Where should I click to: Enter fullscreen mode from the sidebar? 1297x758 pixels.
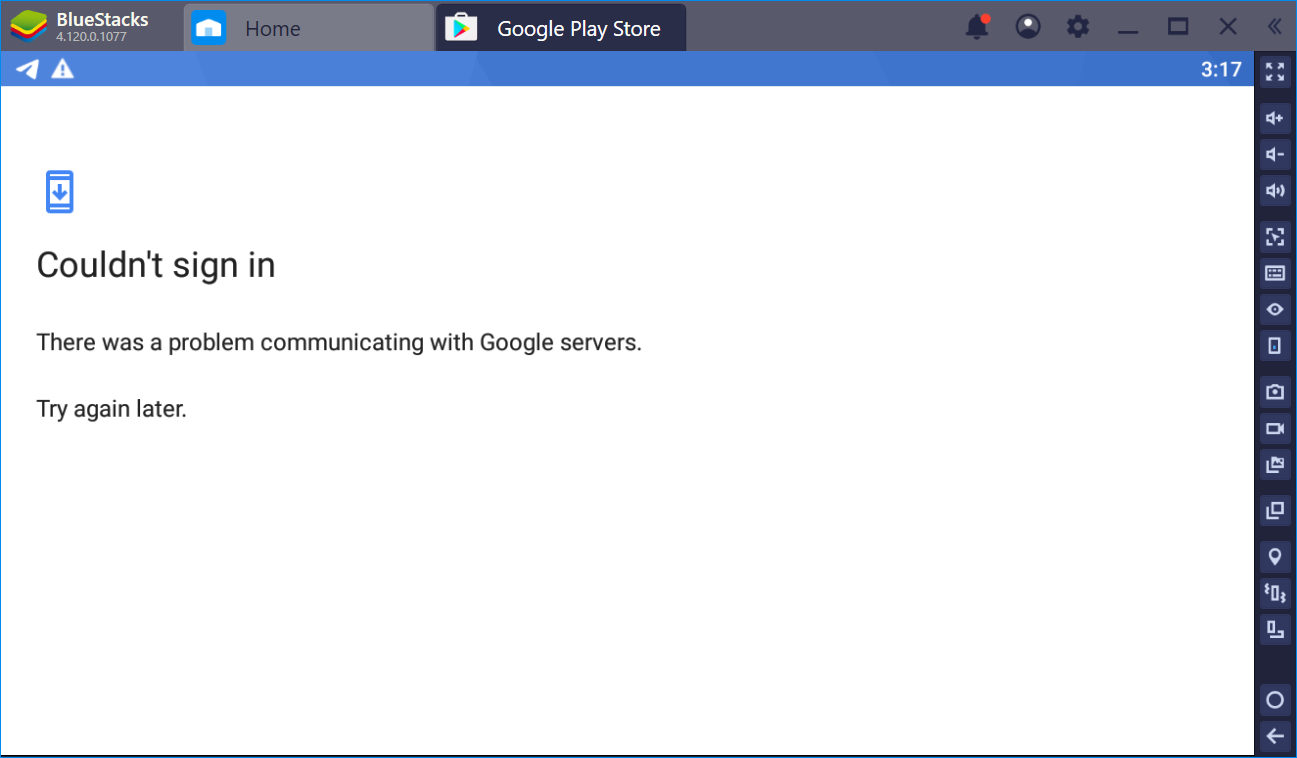click(x=1275, y=71)
